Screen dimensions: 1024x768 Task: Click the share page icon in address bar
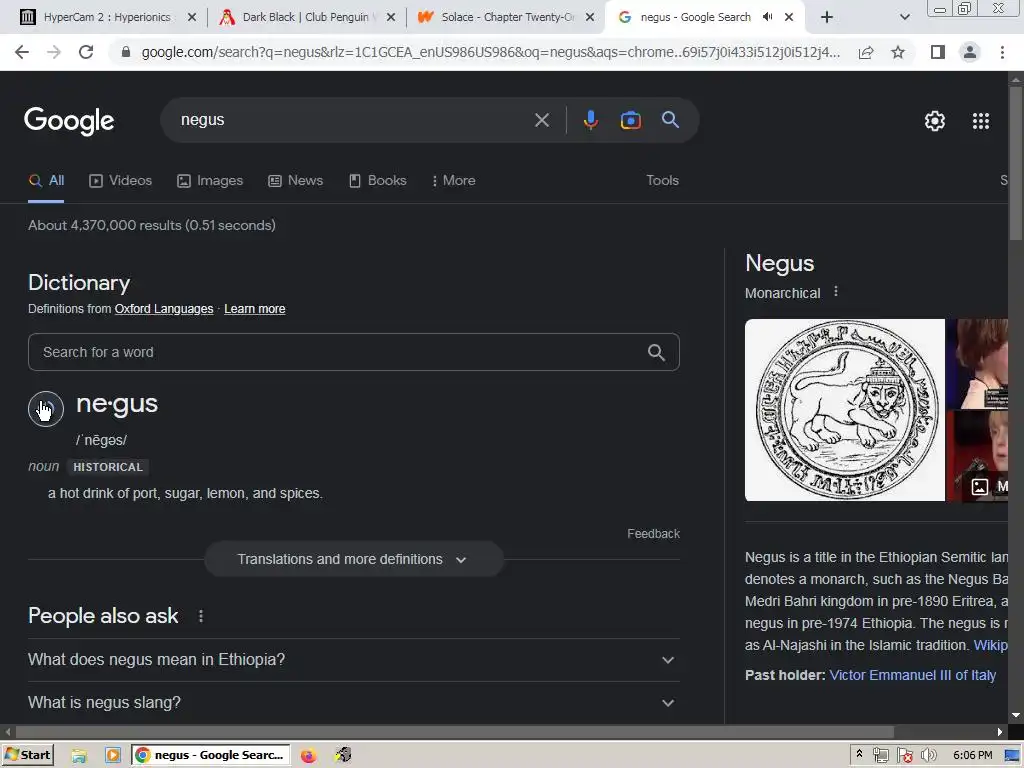pos(866,52)
